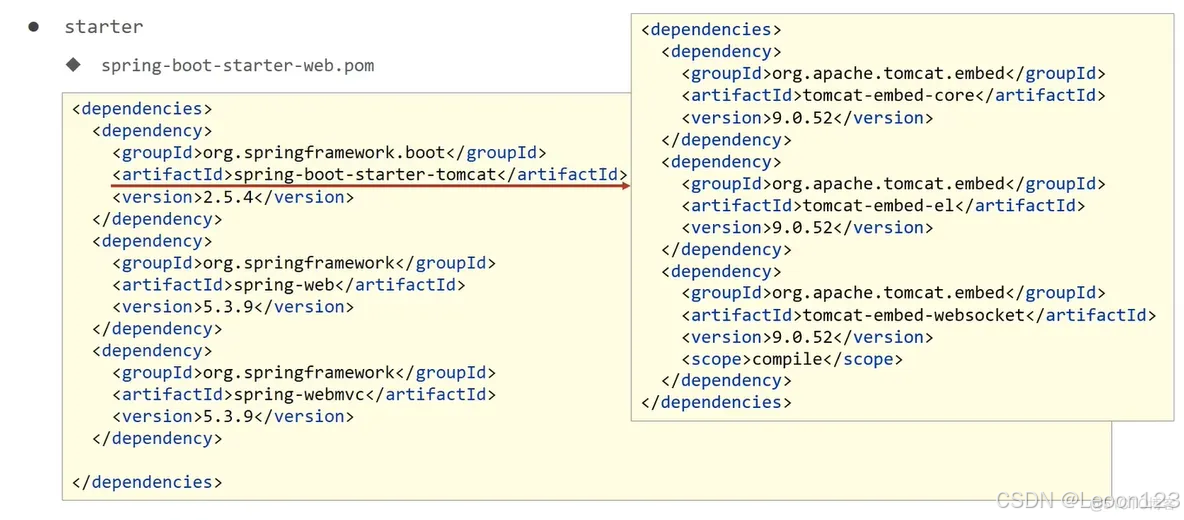Click groupId "org.apache.tomcat.embed" above tomcat-embed-core

tap(893, 74)
